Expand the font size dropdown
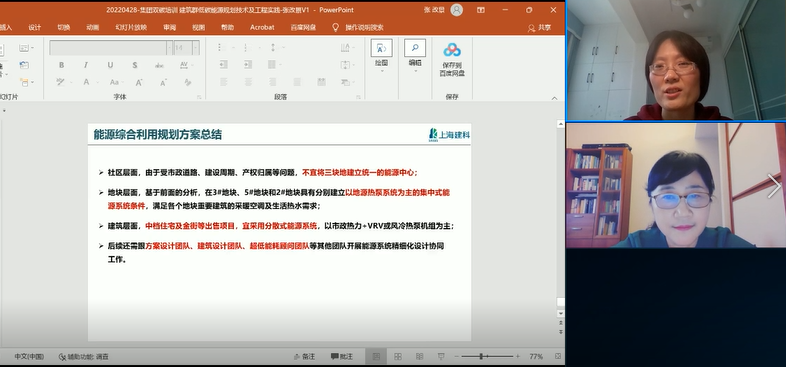786x367 pixels. (195, 48)
